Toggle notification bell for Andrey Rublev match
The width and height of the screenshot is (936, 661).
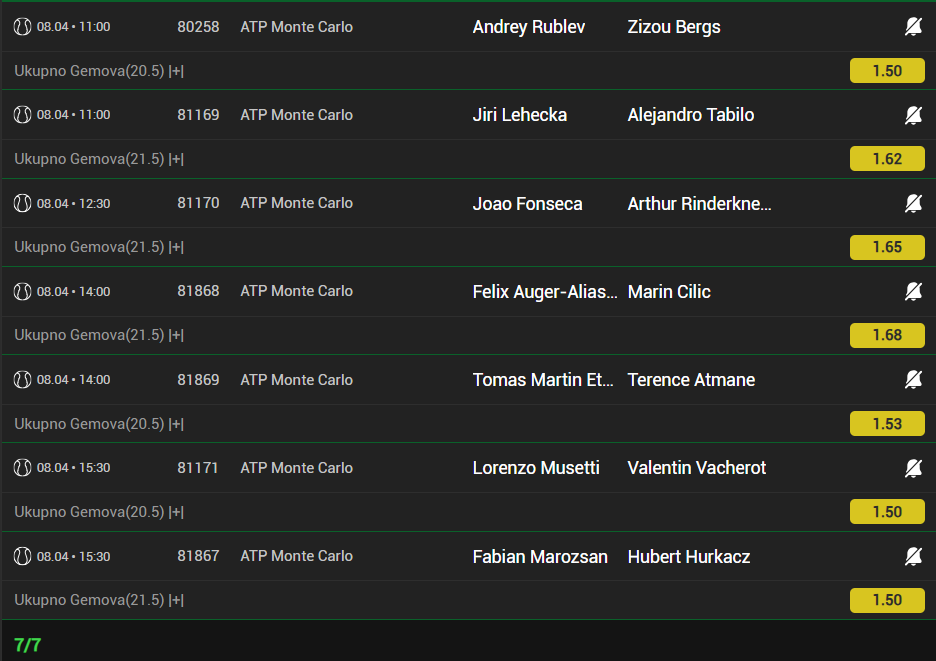click(913, 27)
